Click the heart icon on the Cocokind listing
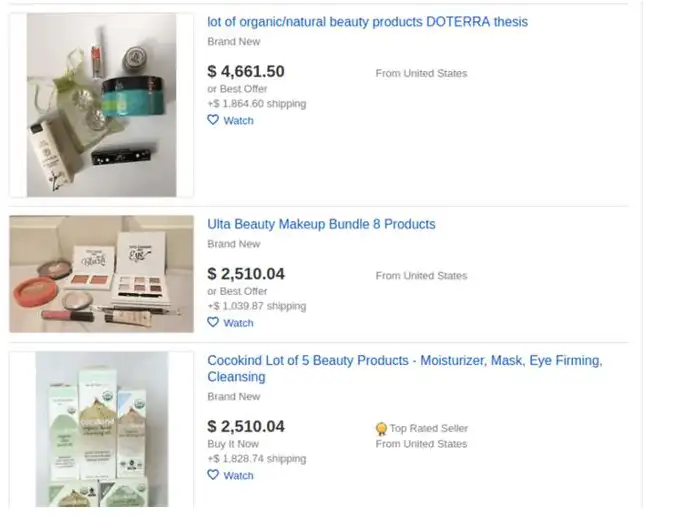The image size is (685, 523). pos(213,475)
